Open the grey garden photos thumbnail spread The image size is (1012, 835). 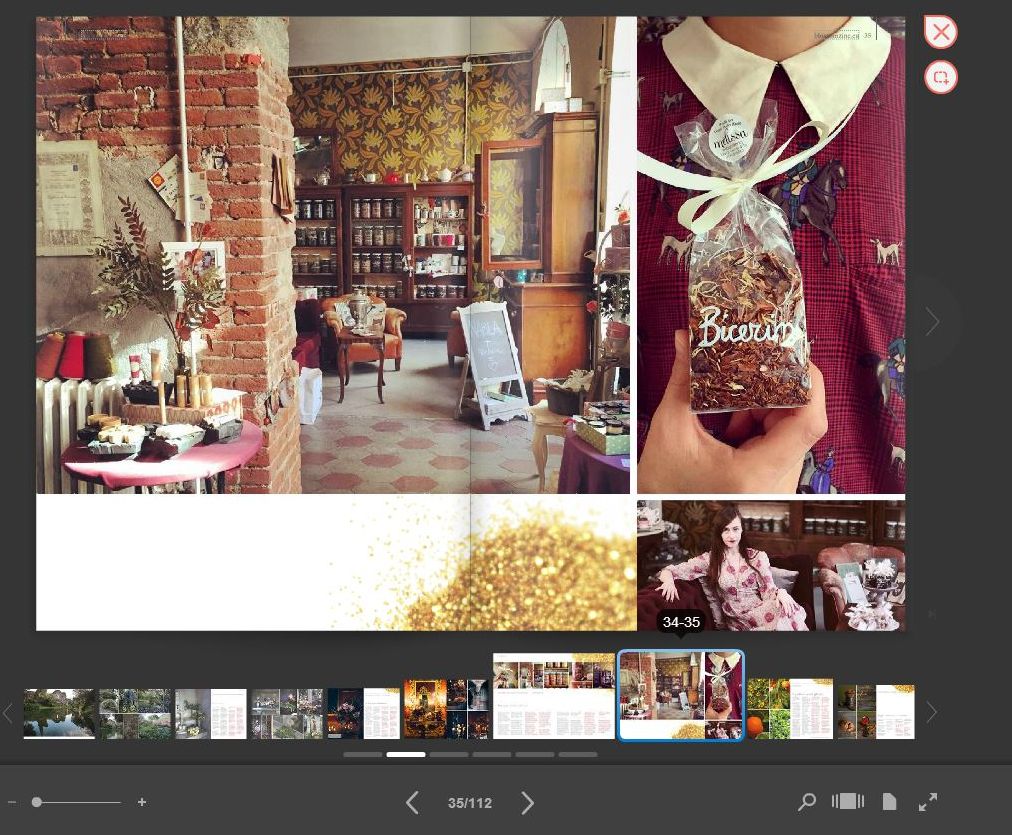click(287, 714)
